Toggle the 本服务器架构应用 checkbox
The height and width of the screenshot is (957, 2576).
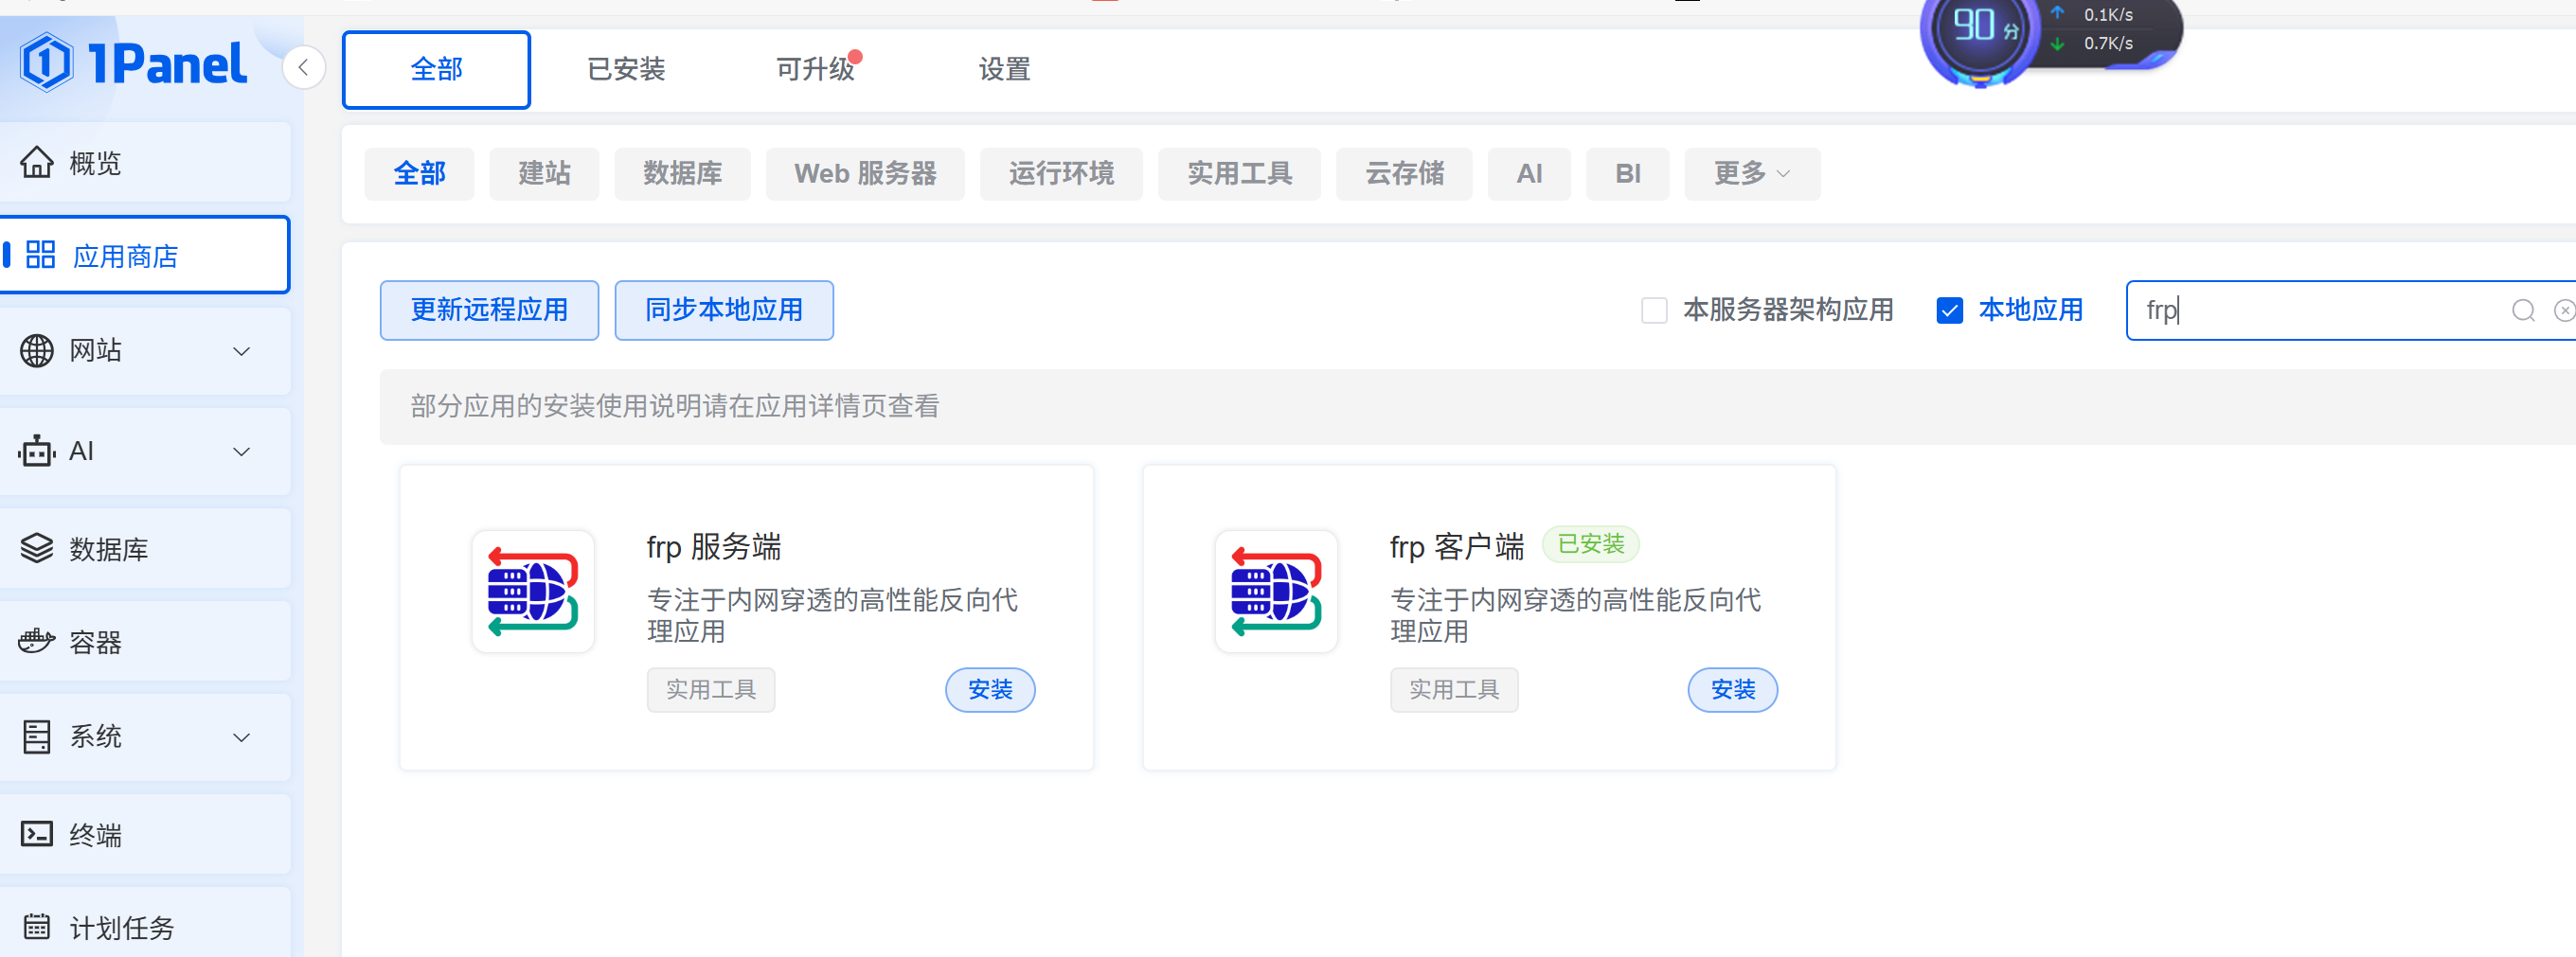coord(1654,310)
